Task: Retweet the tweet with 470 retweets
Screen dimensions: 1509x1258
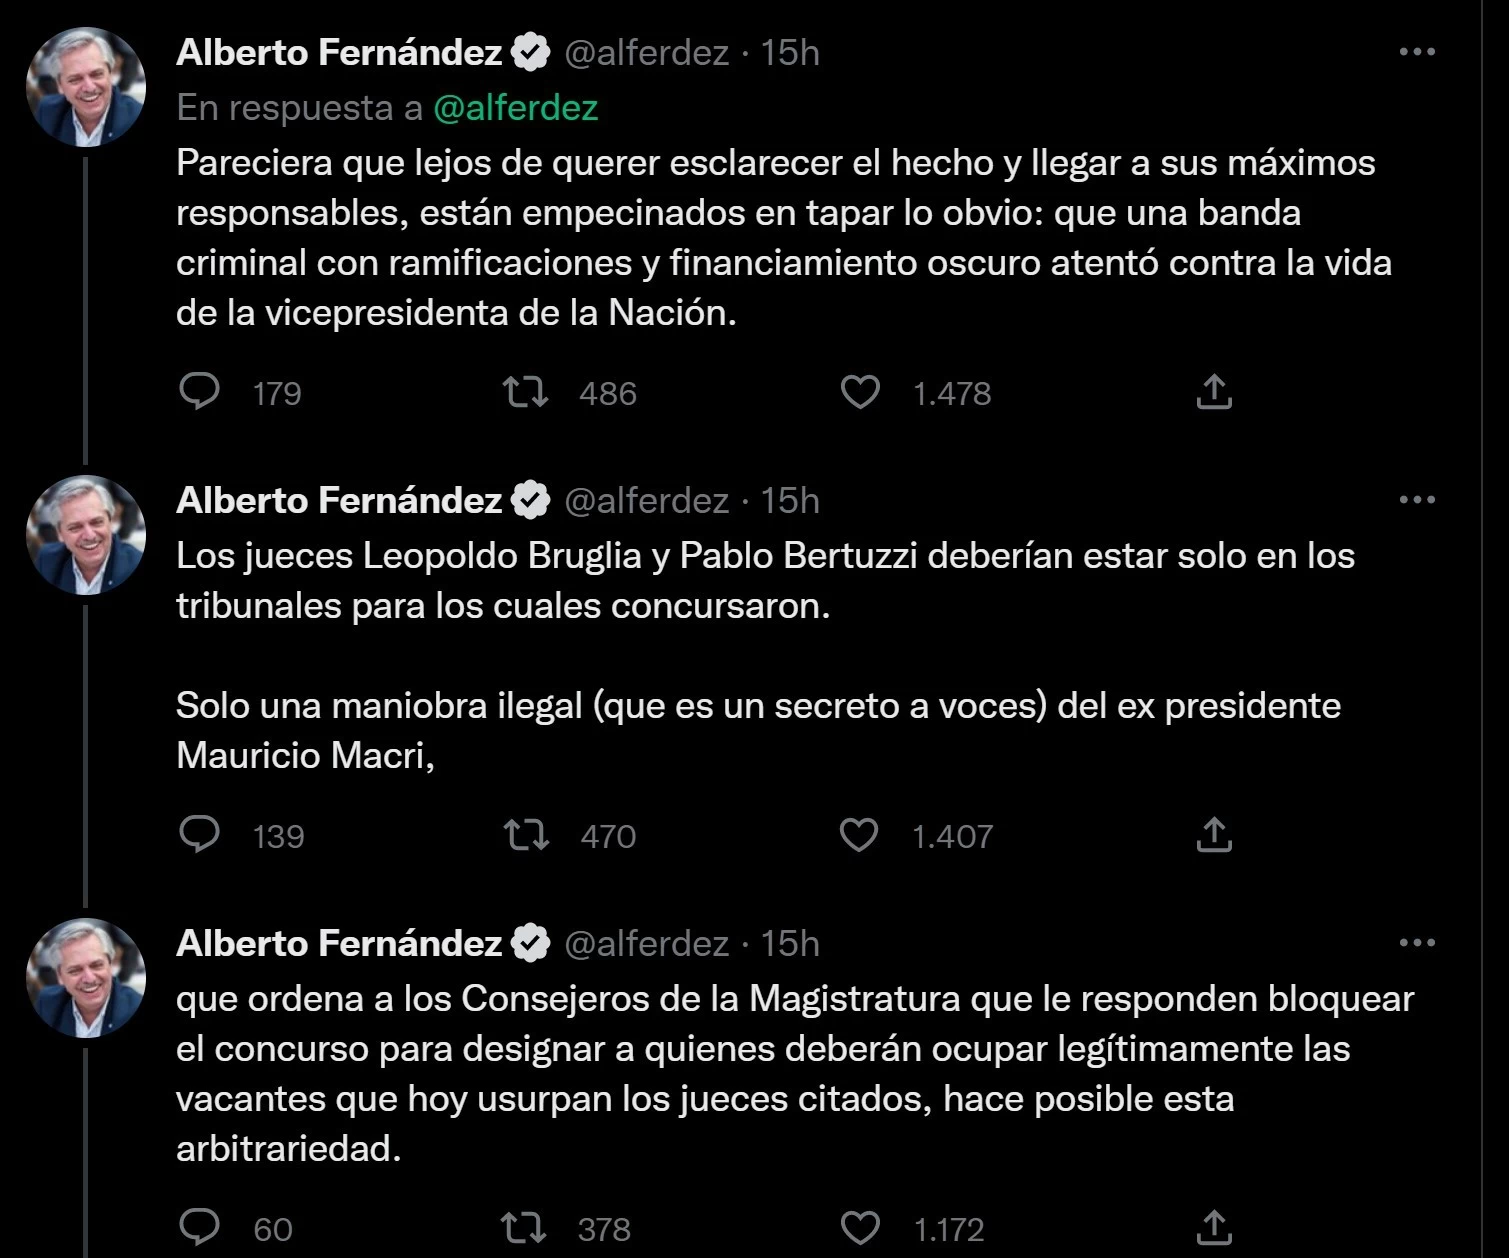Action: tap(525, 835)
